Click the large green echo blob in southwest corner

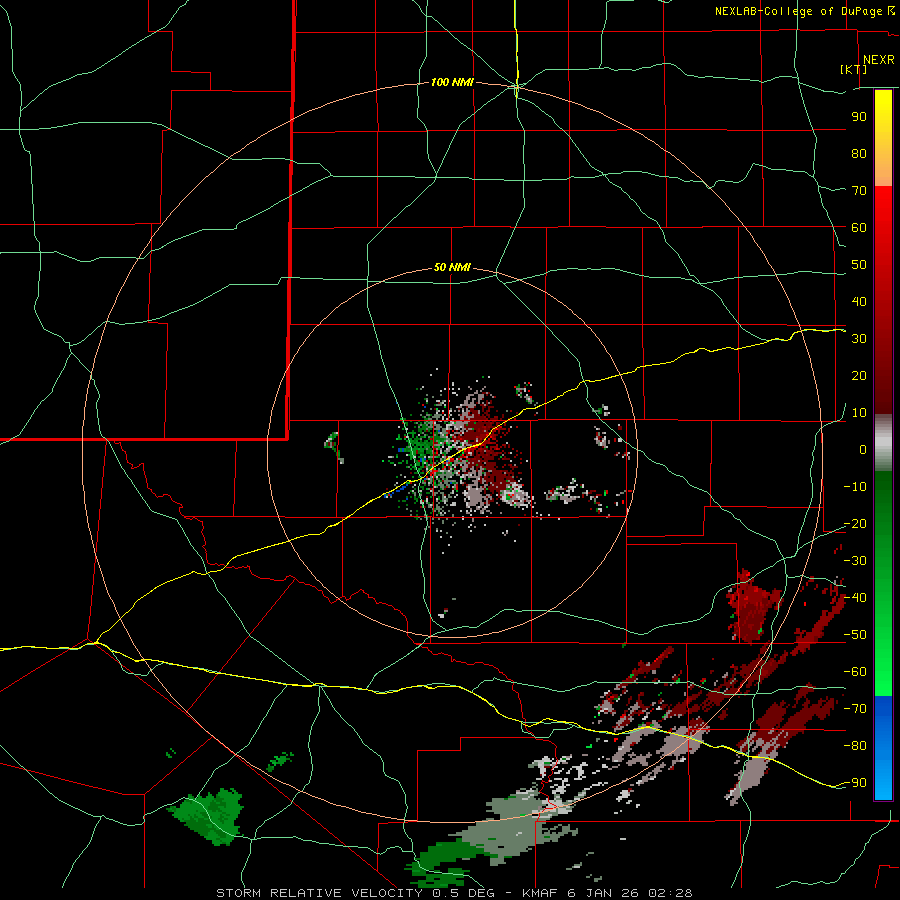pyautogui.click(x=210, y=816)
